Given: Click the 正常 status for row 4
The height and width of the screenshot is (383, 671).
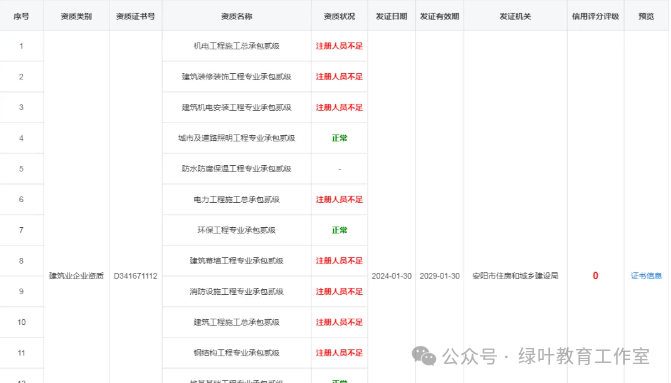Looking at the screenshot, I should pos(339,138).
